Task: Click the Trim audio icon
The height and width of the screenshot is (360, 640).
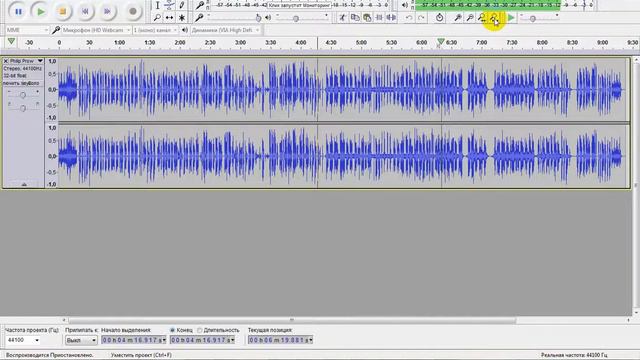Action: [379, 18]
